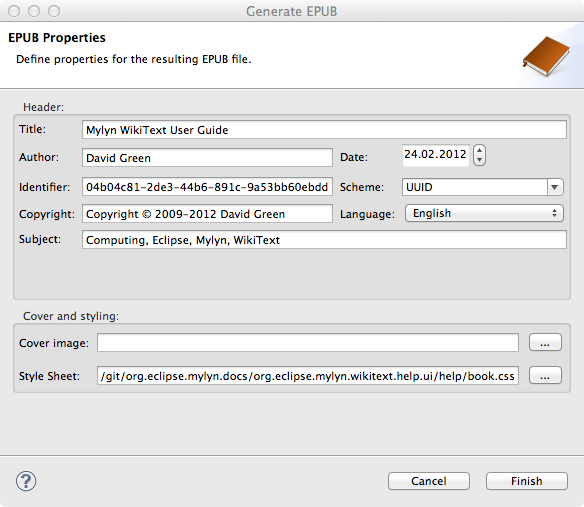Click the 'EPUB Properties' heading text
Screen dimensions: 584x507
click(57, 38)
